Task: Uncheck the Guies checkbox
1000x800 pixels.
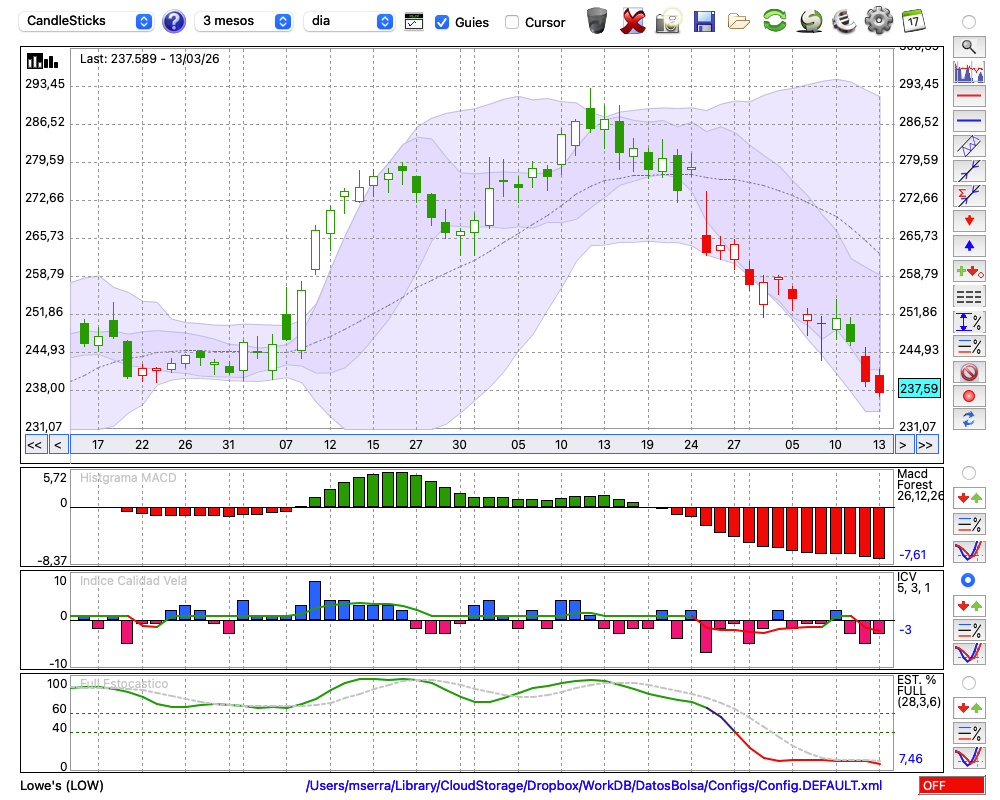Action: [442, 22]
